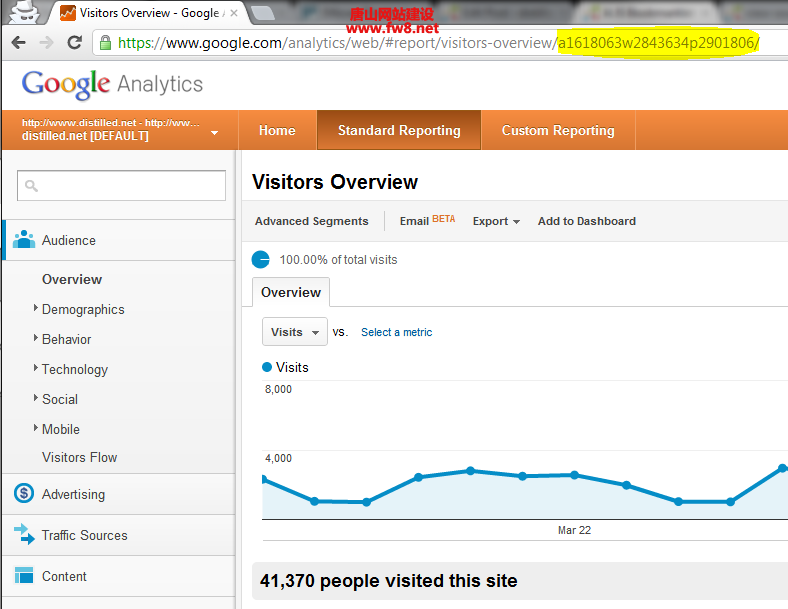This screenshot has width=788, height=609.
Task: Open the Export dropdown menu
Action: click(x=496, y=221)
